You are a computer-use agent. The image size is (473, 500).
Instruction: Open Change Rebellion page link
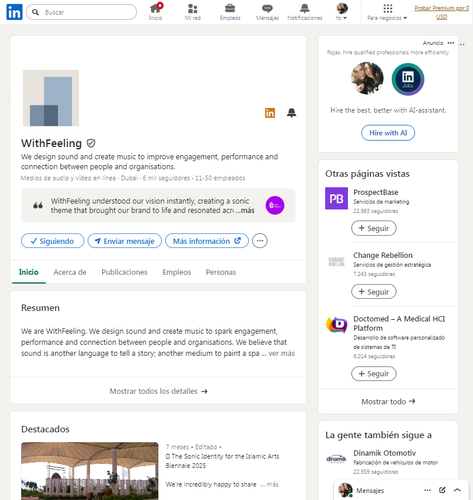tap(383, 255)
